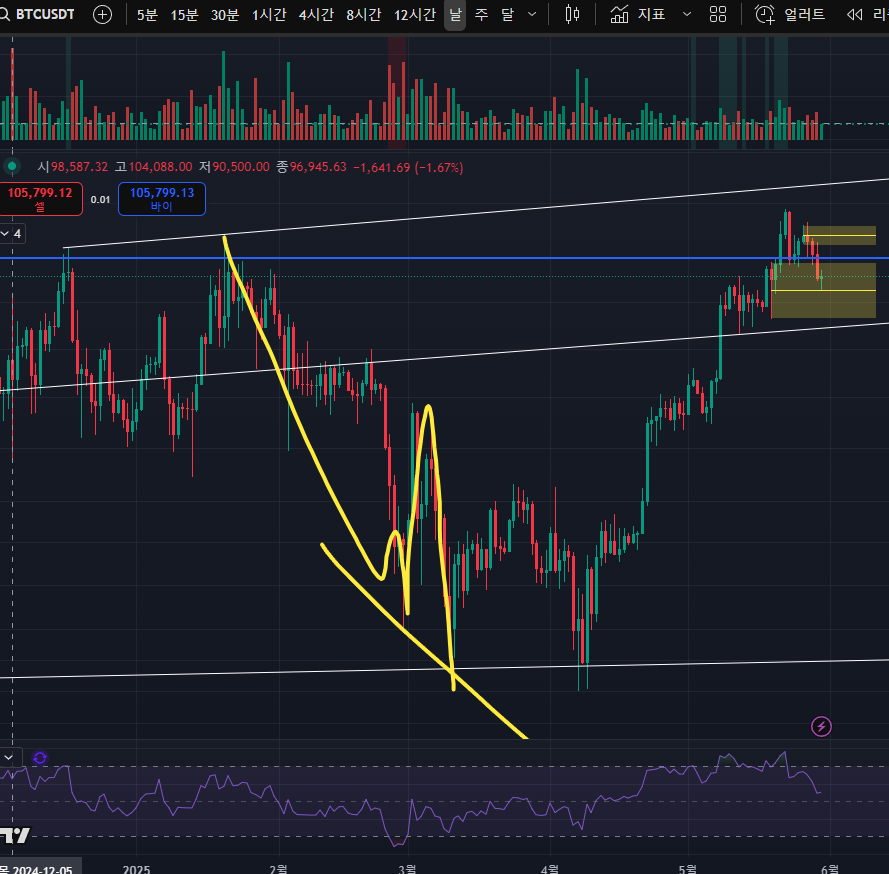Choose the 12시간 interval
The height and width of the screenshot is (874, 889).
414,15
